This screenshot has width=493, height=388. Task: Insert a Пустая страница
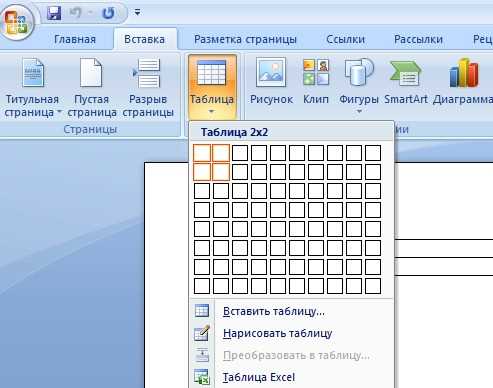pyautogui.click(x=92, y=88)
